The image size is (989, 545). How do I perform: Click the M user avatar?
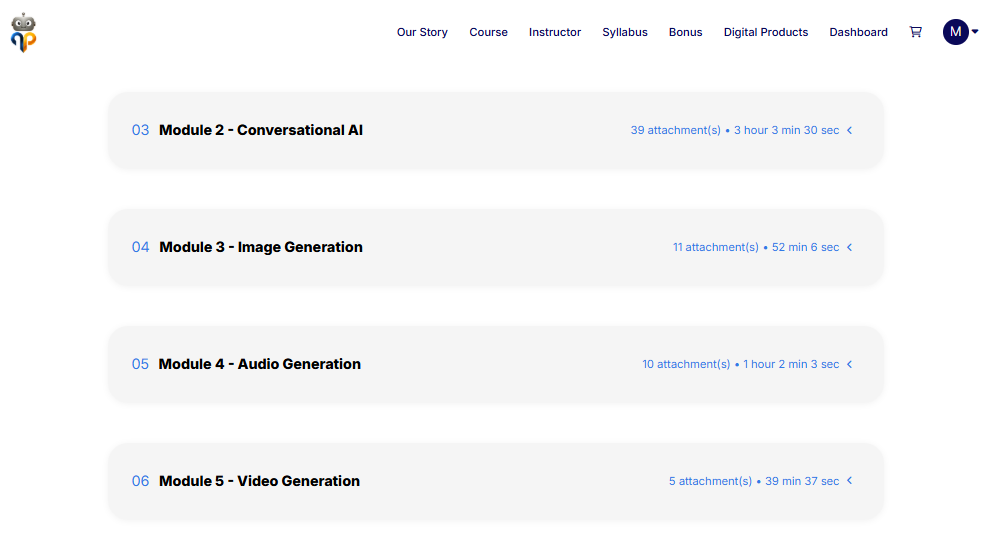coord(955,32)
